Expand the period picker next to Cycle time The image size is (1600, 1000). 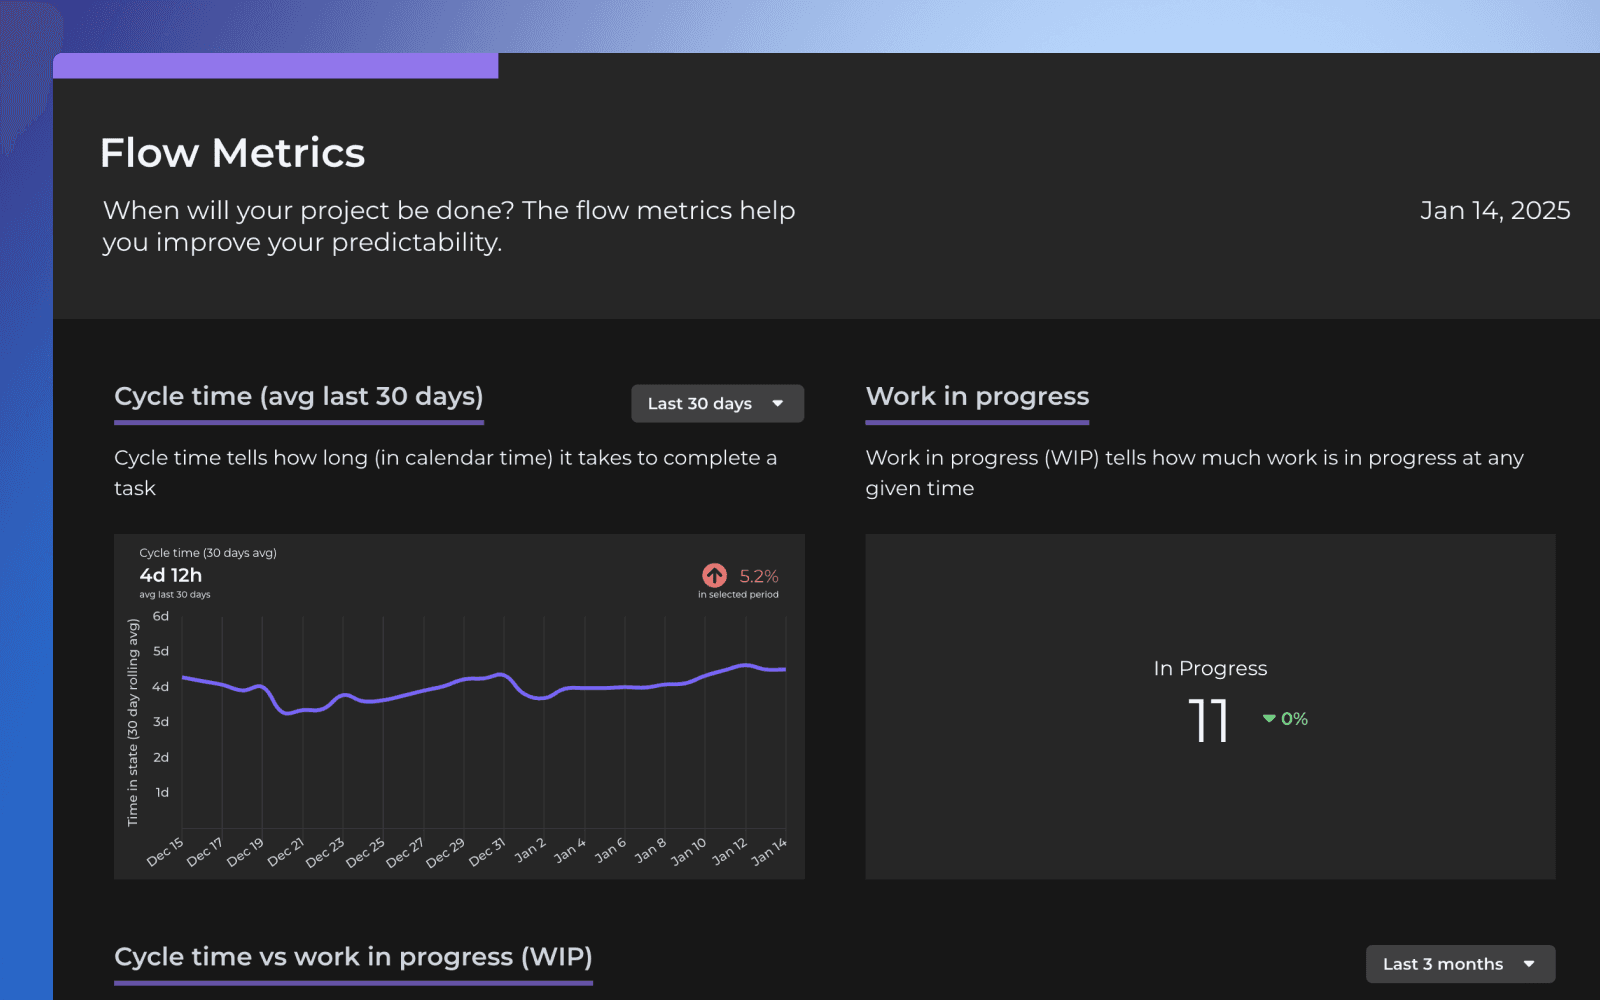click(x=717, y=404)
